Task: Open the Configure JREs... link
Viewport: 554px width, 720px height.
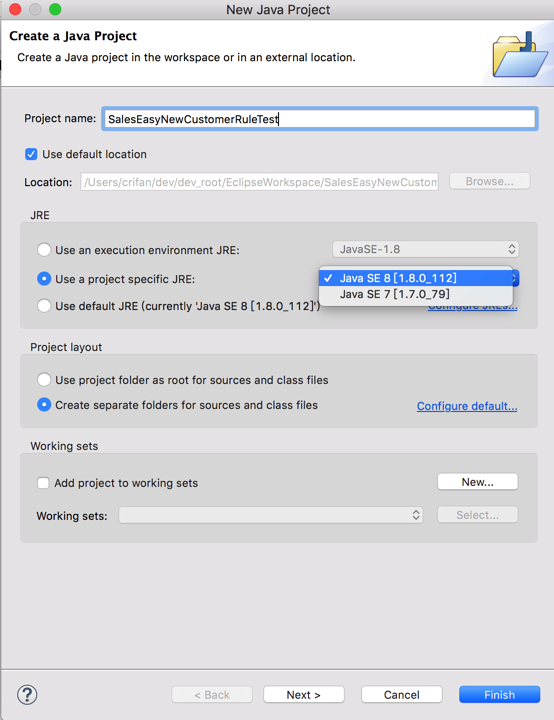Action: (x=473, y=307)
